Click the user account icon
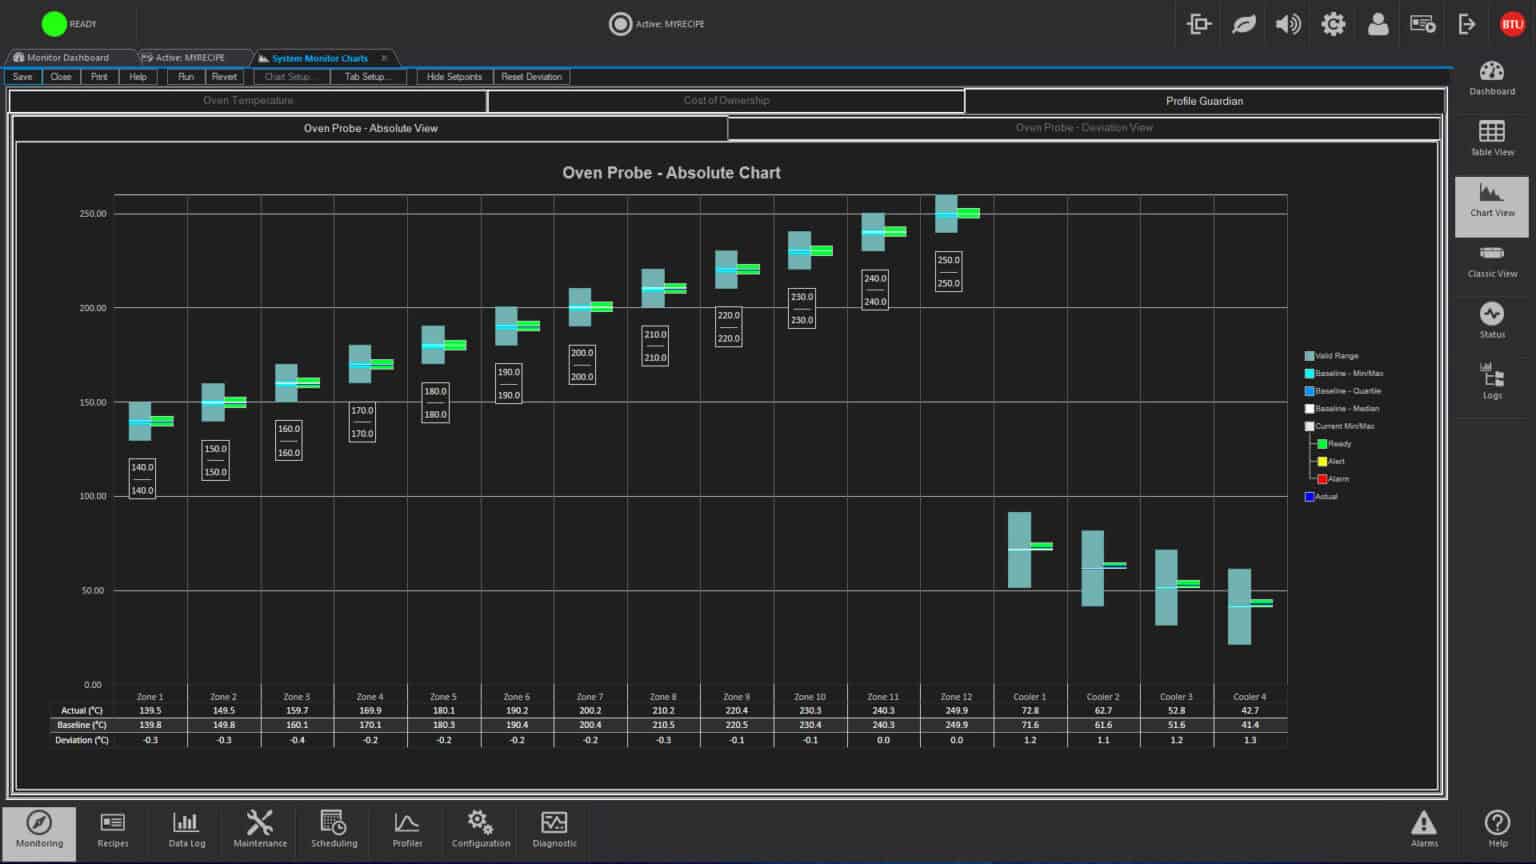Screen dimensions: 1536x864 (x=1378, y=24)
